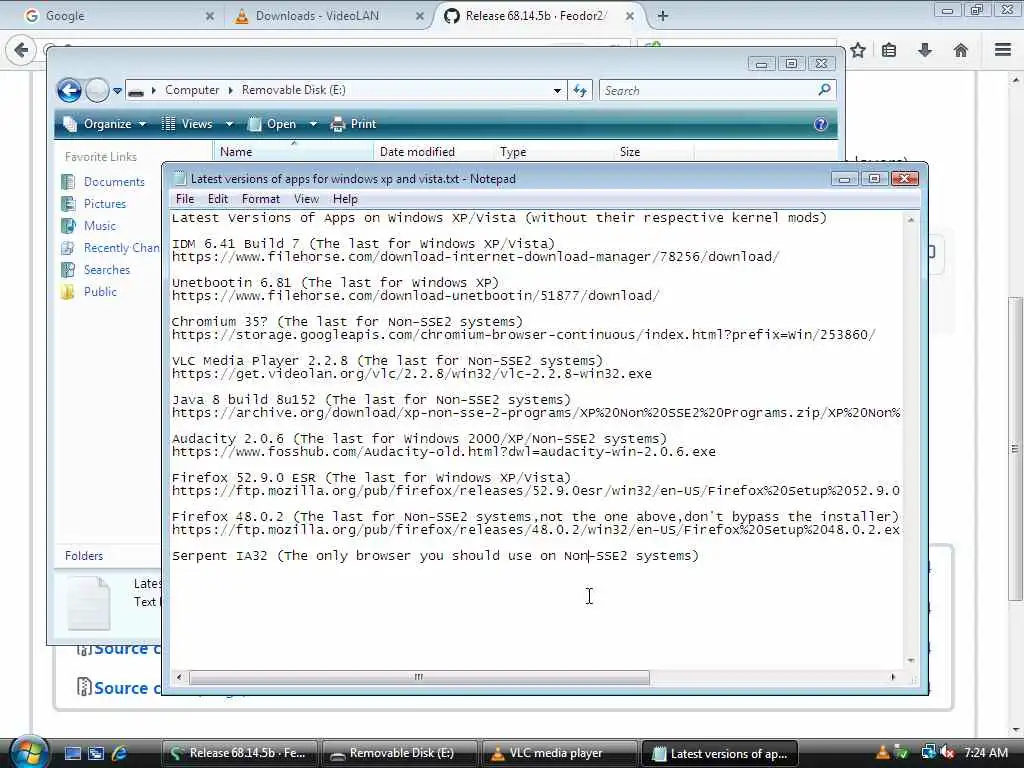1024x768 pixels.
Task: Sort files by Name column
Action: pyautogui.click(x=294, y=152)
